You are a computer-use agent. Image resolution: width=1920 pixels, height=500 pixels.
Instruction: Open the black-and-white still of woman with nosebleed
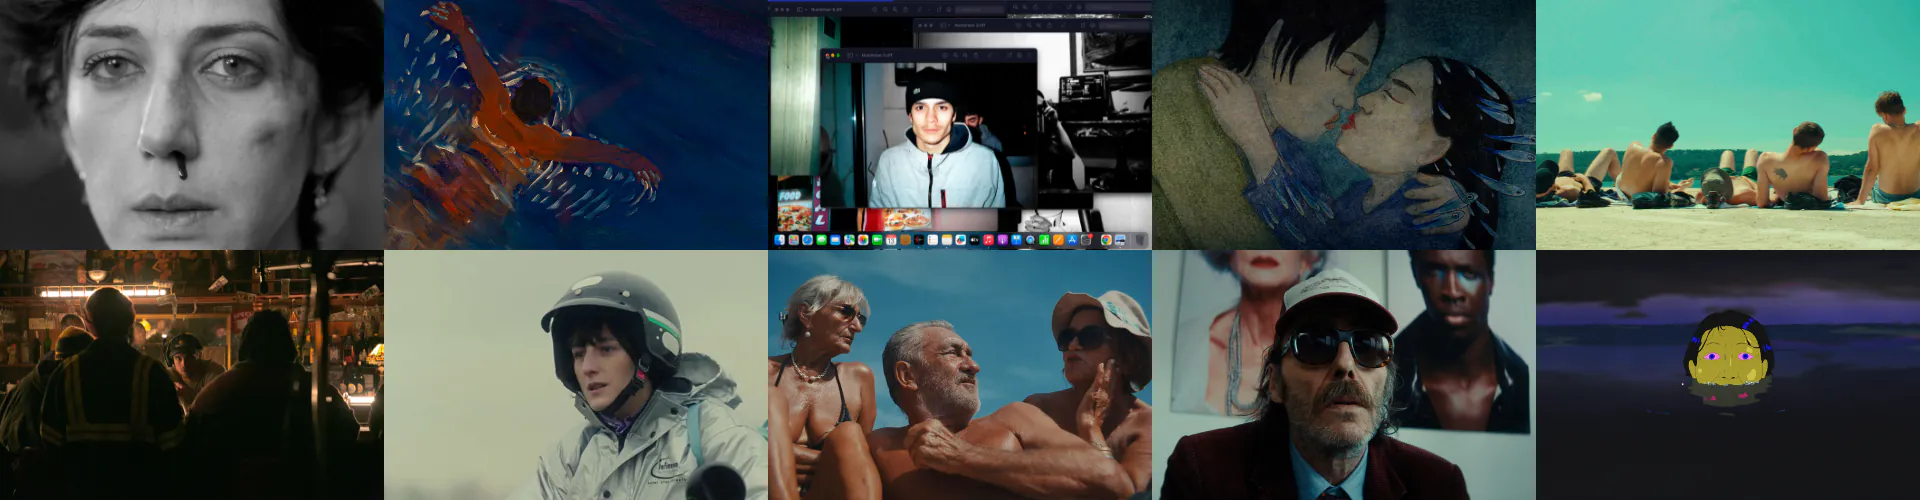tap(192, 124)
